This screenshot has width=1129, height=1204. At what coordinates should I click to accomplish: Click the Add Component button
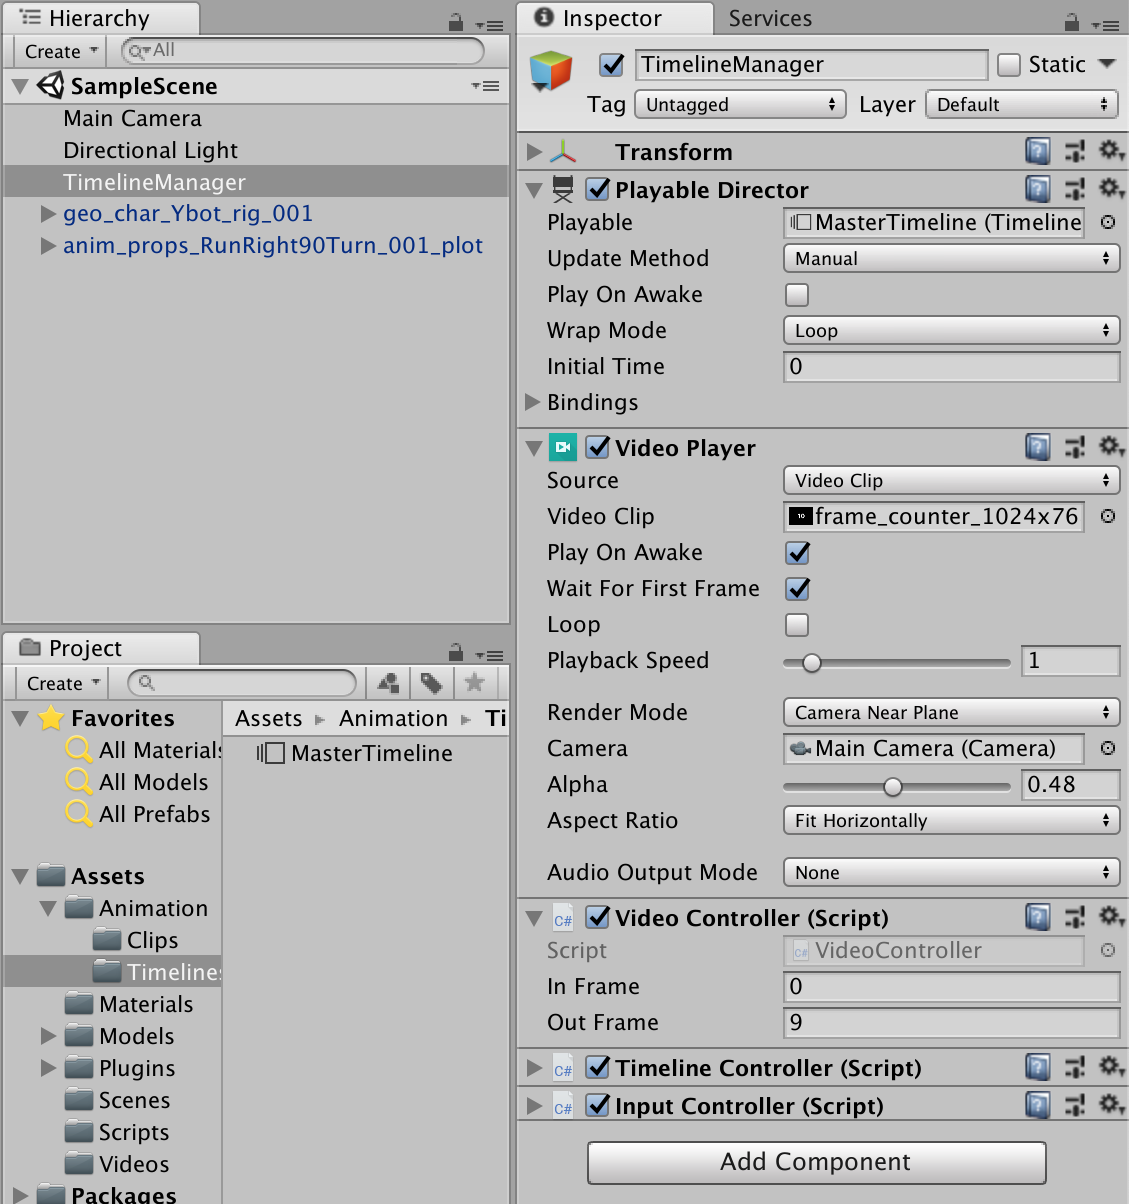point(816,1162)
